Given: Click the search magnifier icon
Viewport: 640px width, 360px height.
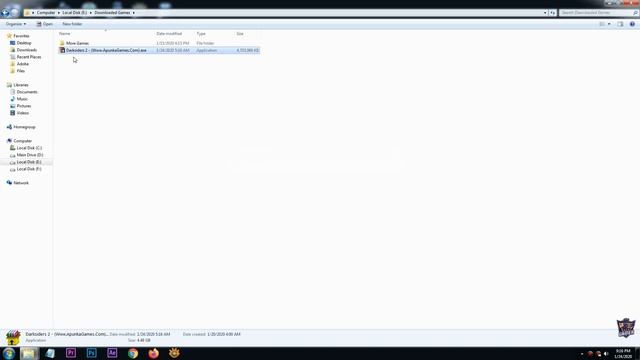Looking at the screenshot, I should click(x=635, y=13).
